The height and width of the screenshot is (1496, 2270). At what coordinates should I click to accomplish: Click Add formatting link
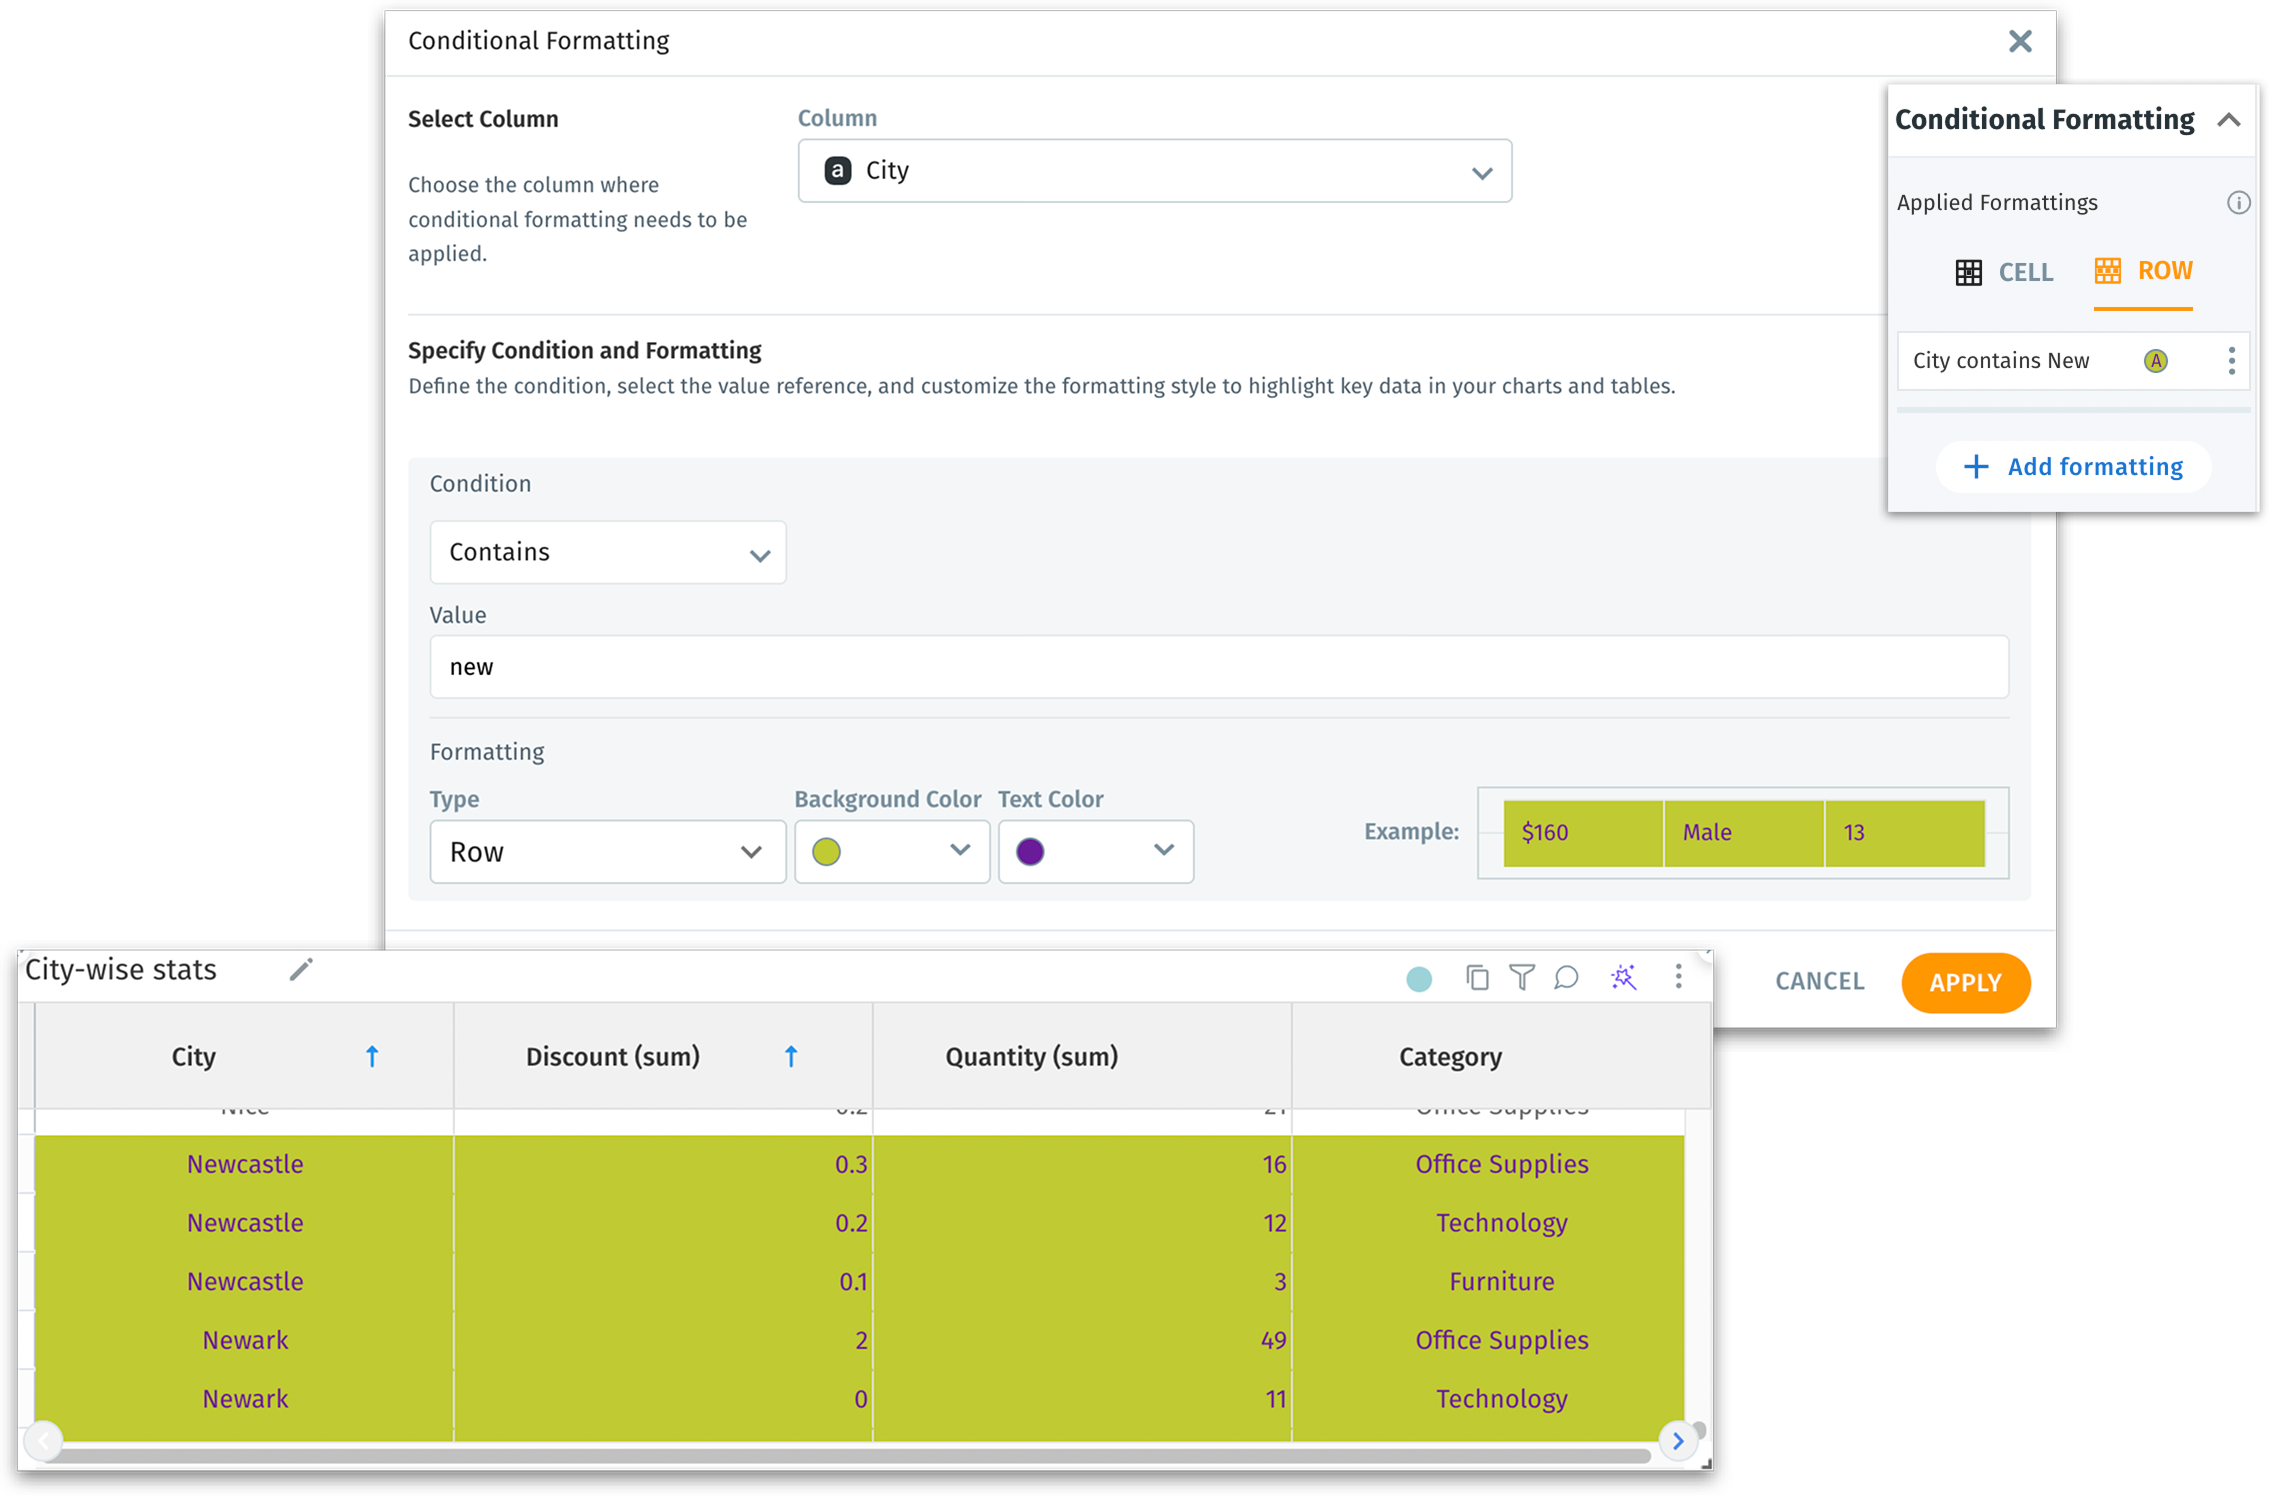[2073, 467]
